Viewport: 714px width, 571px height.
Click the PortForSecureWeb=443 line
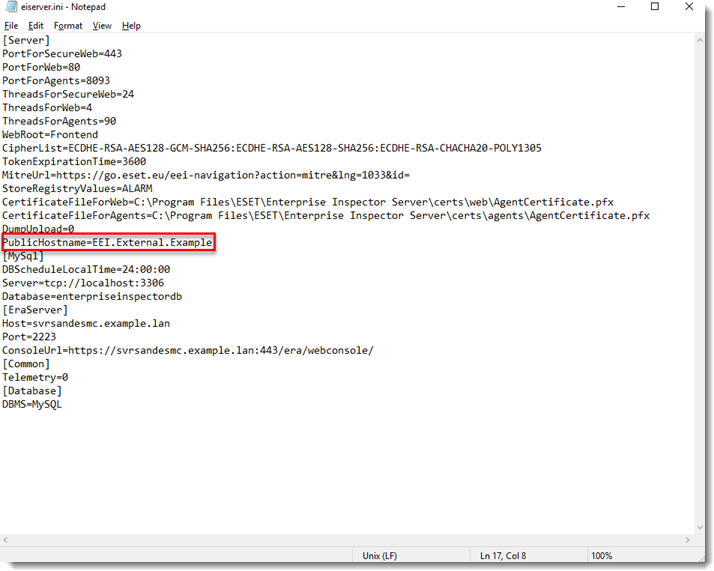62,54
